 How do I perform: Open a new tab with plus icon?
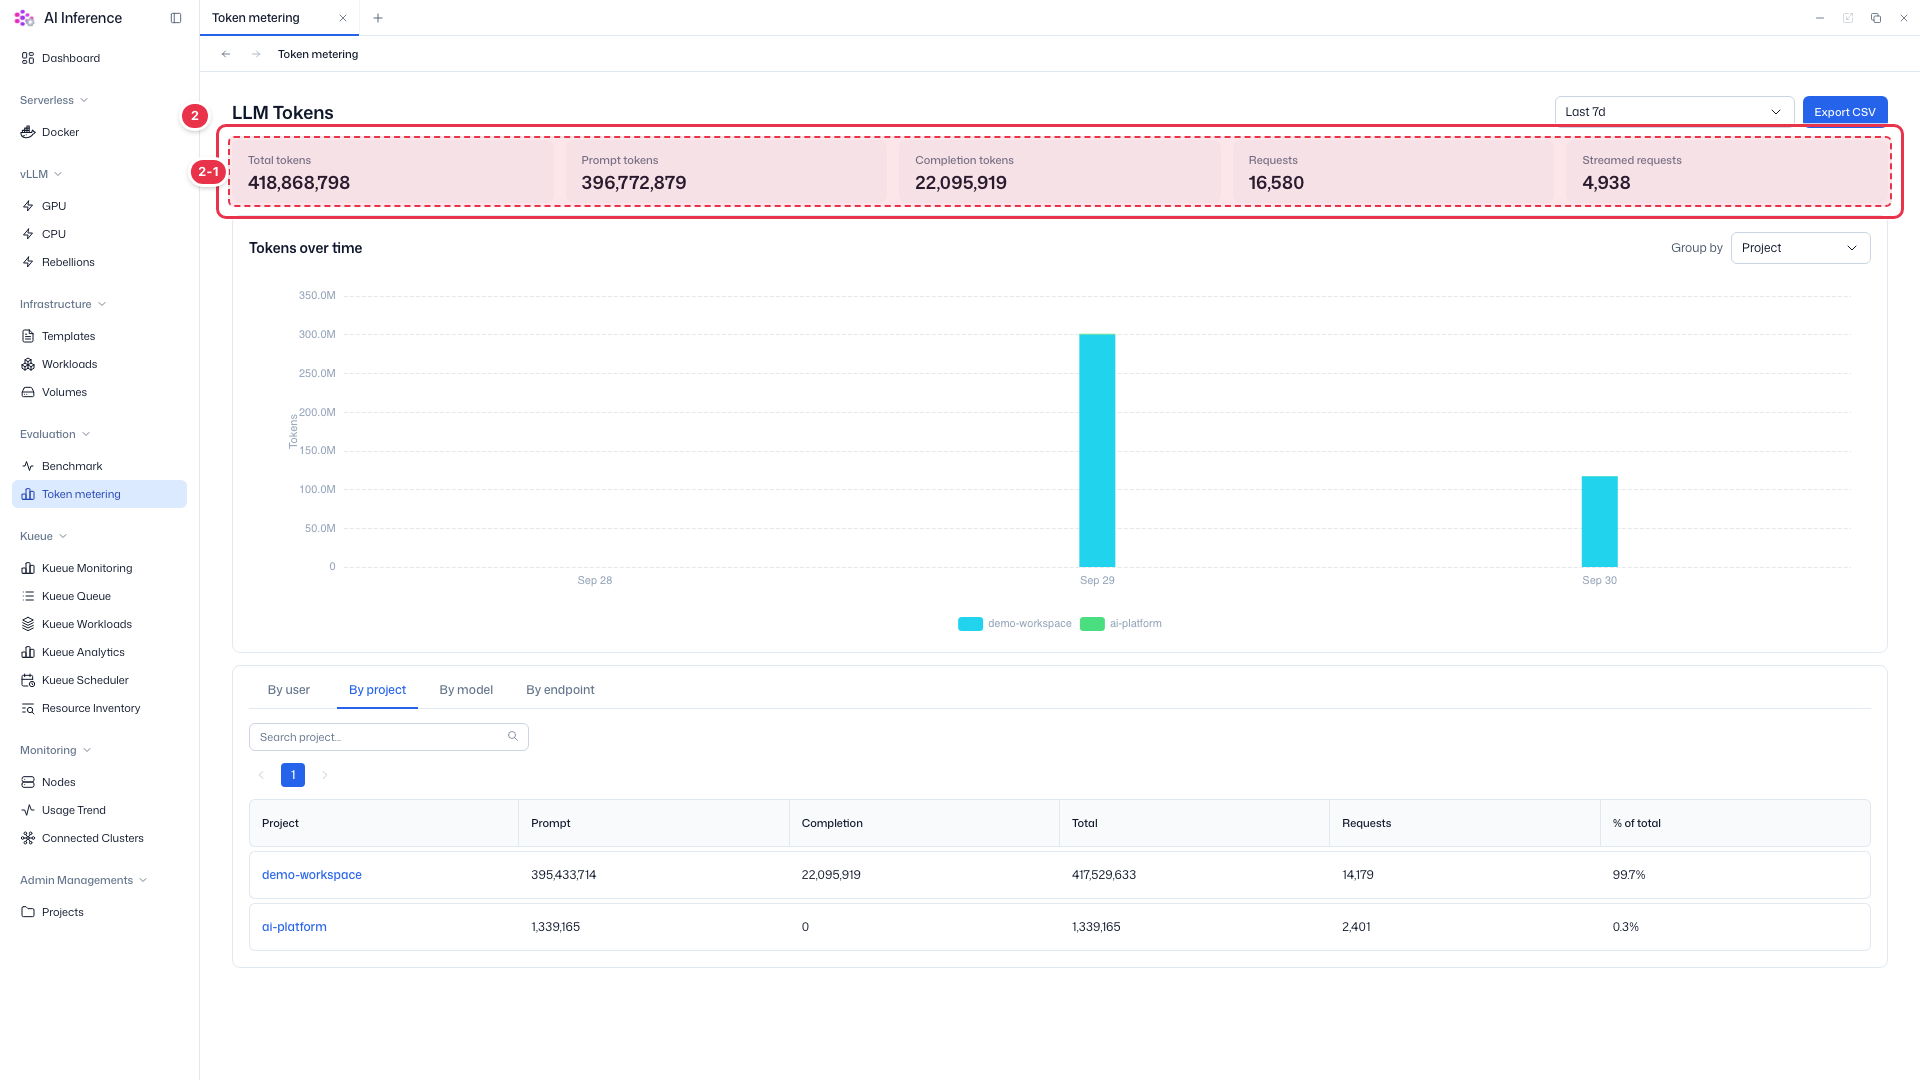pyautogui.click(x=378, y=18)
